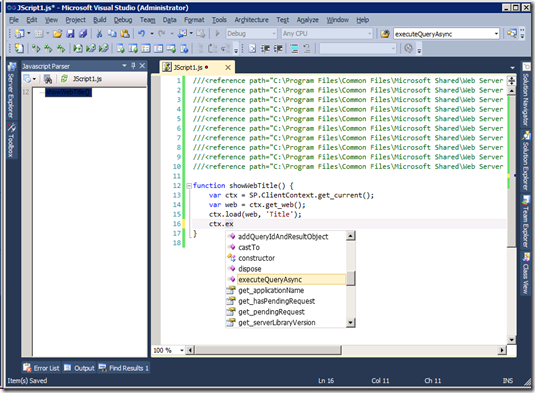
Task: Click the Find in Files folder icon
Action: tap(385, 34)
